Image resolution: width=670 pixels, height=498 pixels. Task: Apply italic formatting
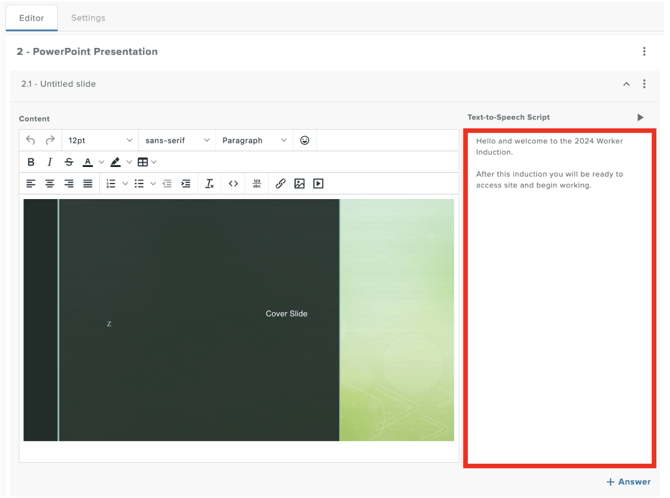click(x=50, y=162)
